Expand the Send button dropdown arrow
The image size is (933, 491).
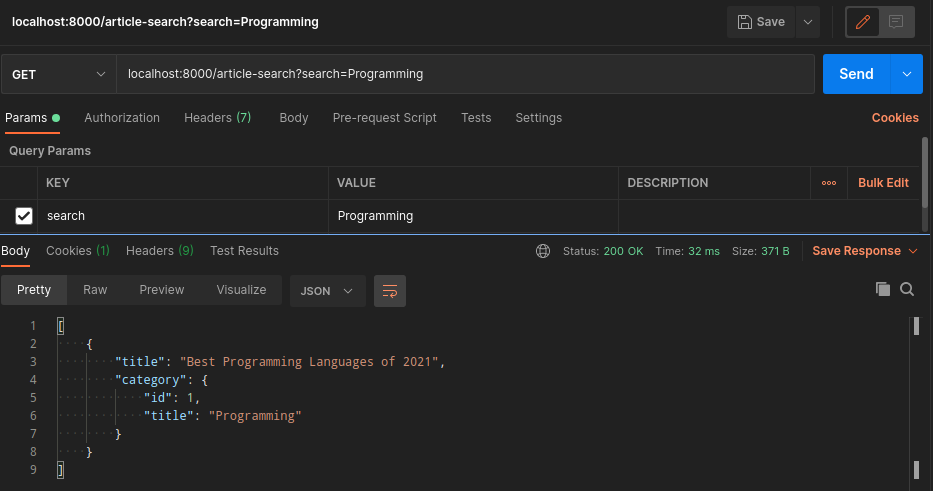click(x=906, y=74)
